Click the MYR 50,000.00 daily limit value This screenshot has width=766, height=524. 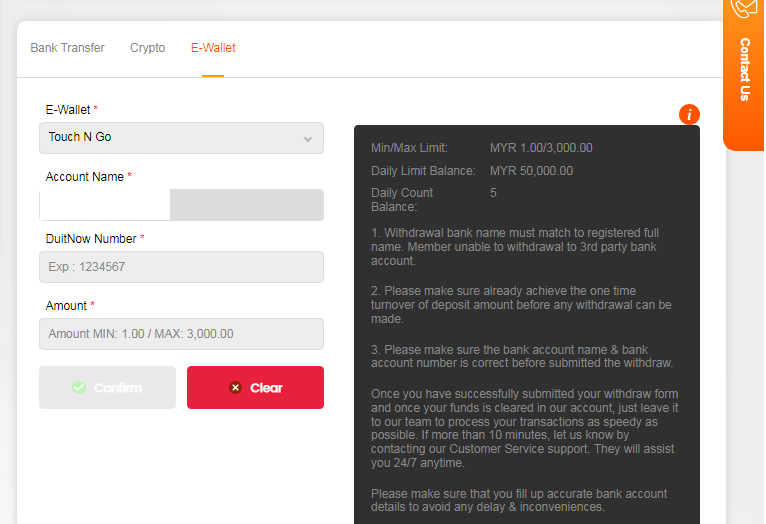(x=531, y=171)
